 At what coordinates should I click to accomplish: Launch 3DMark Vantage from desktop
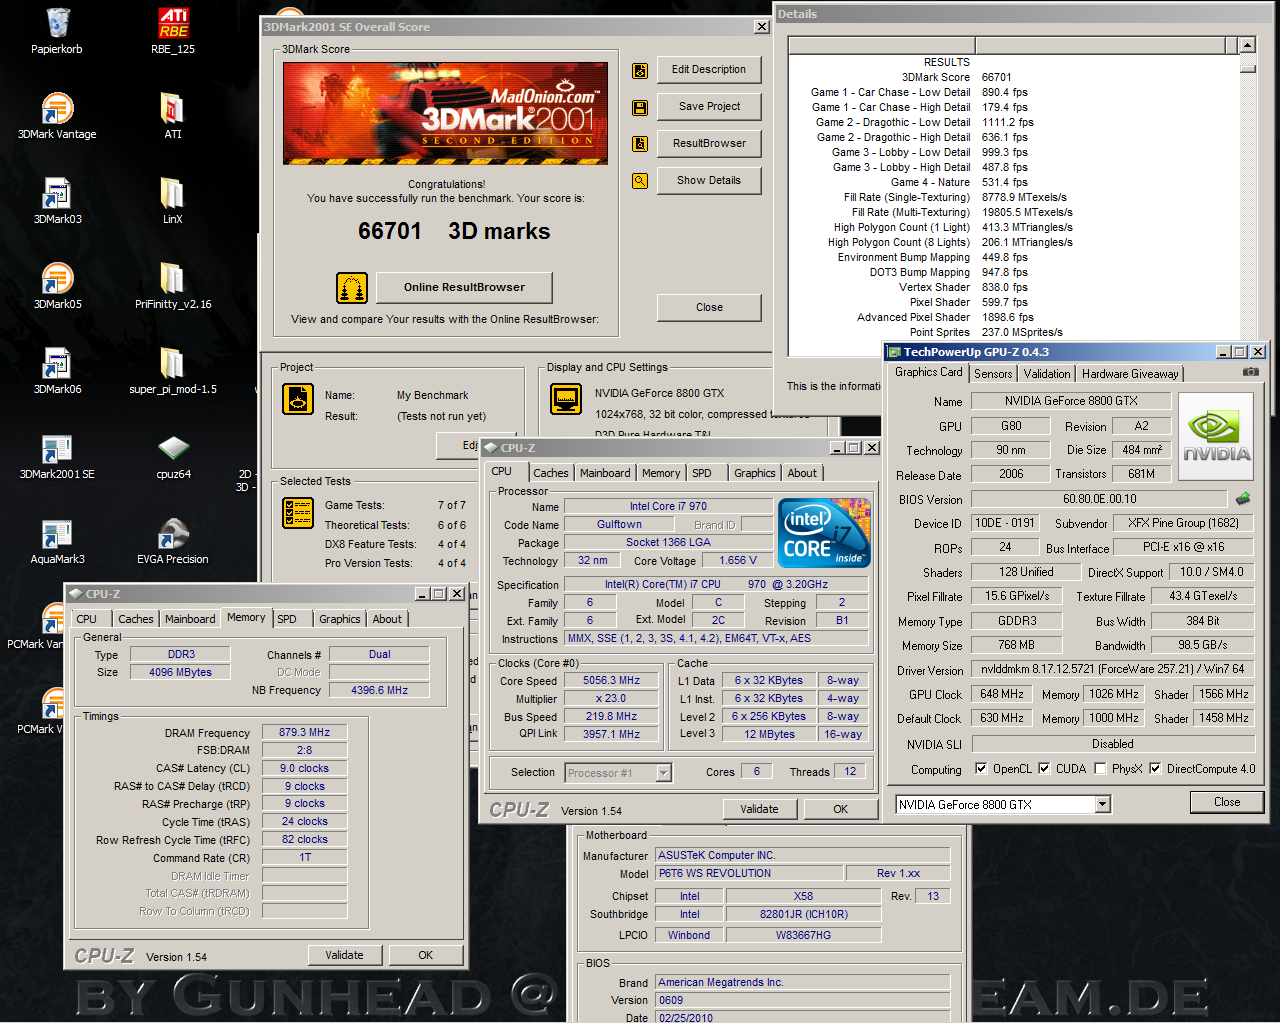pyautogui.click(x=57, y=115)
